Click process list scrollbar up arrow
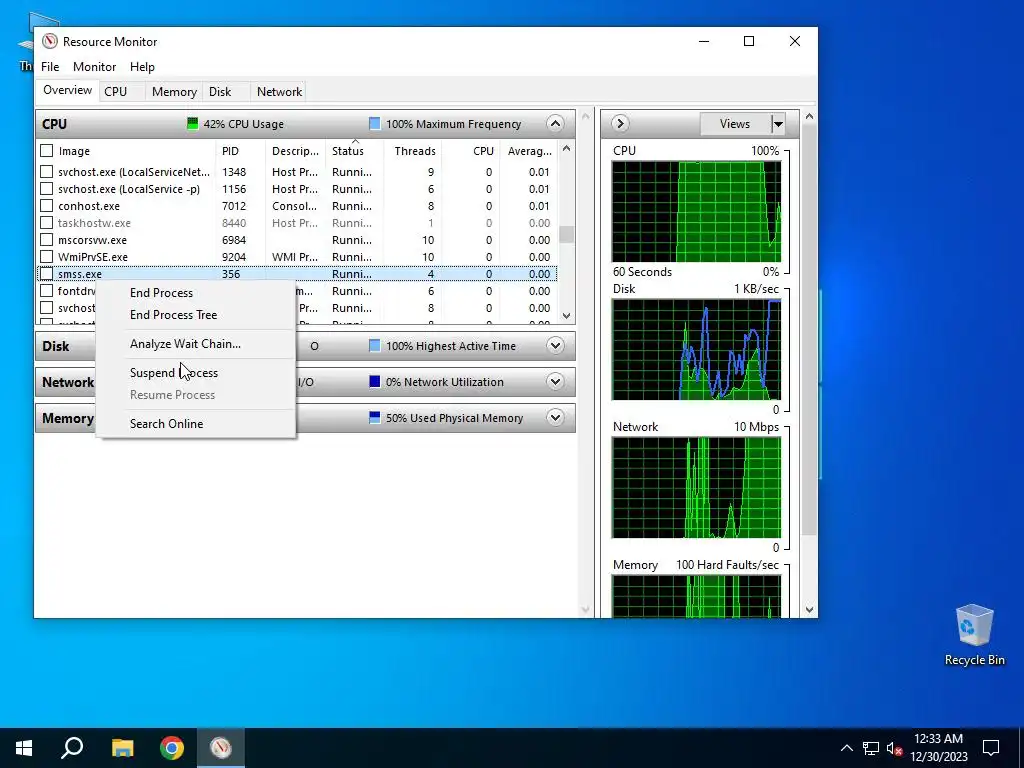The width and height of the screenshot is (1024, 768). [x=566, y=149]
